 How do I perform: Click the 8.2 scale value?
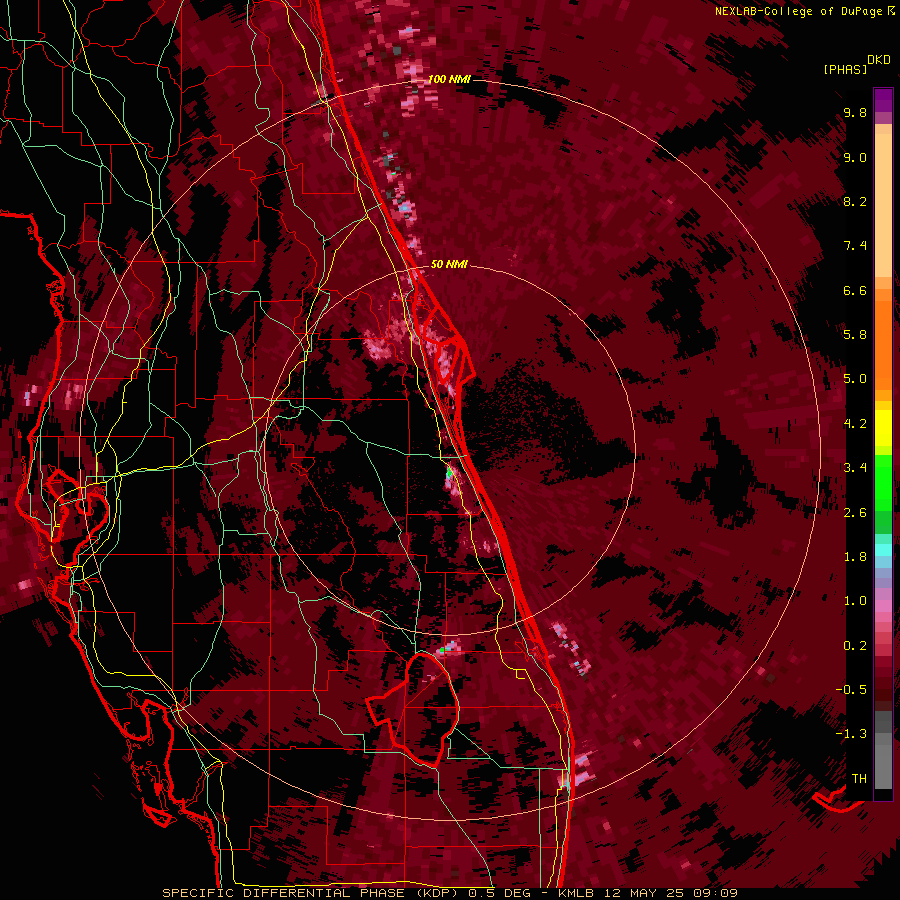pos(855,201)
